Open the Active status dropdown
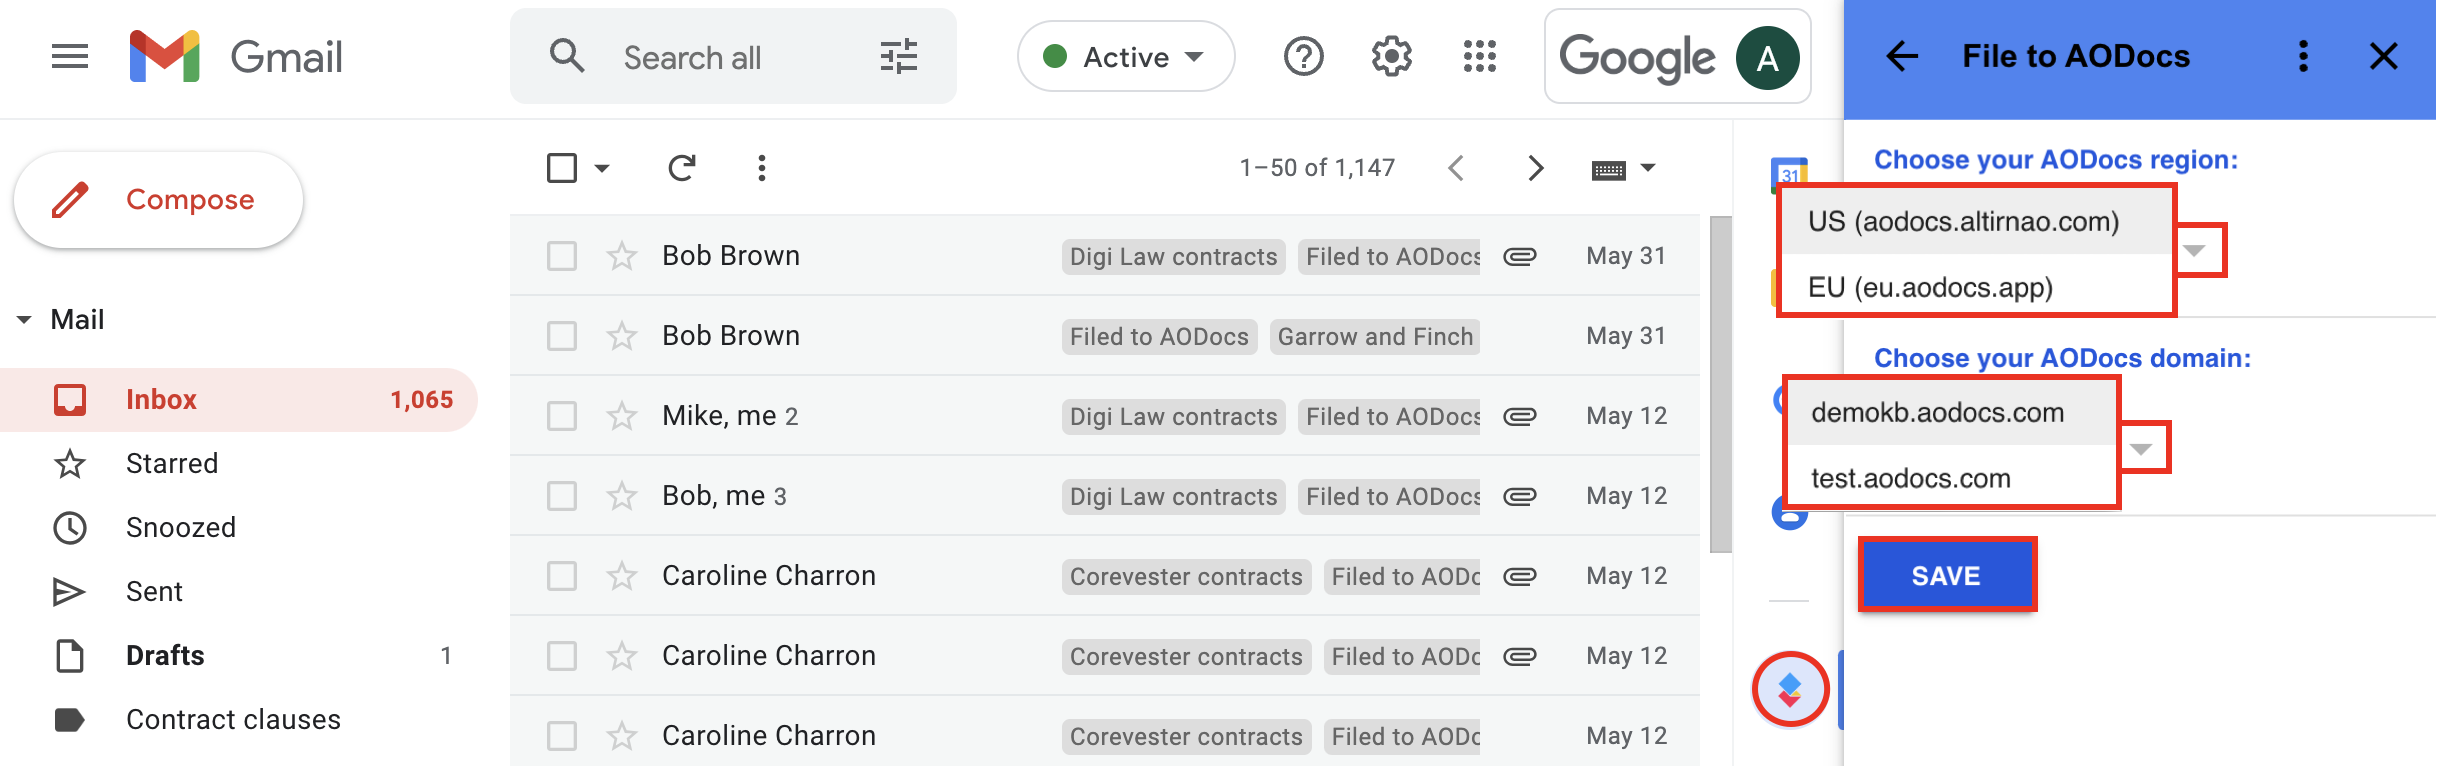 [1126, 57]
